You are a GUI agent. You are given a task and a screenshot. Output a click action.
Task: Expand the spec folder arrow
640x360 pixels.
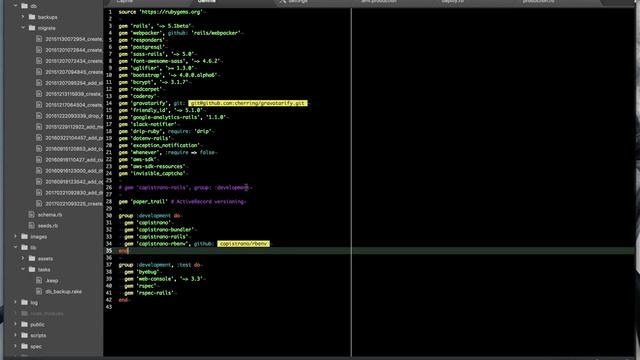pos(16,347)
